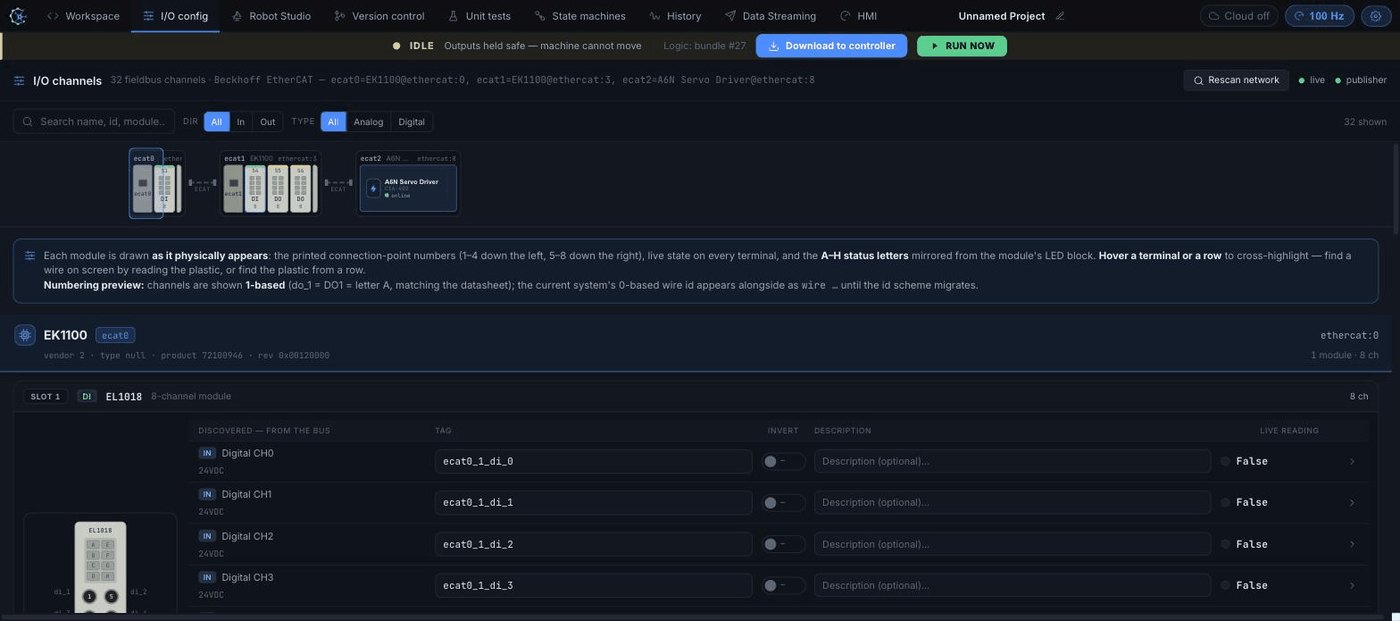
Task: Select ecat0 coupler in topology
Action: point(143,188)
